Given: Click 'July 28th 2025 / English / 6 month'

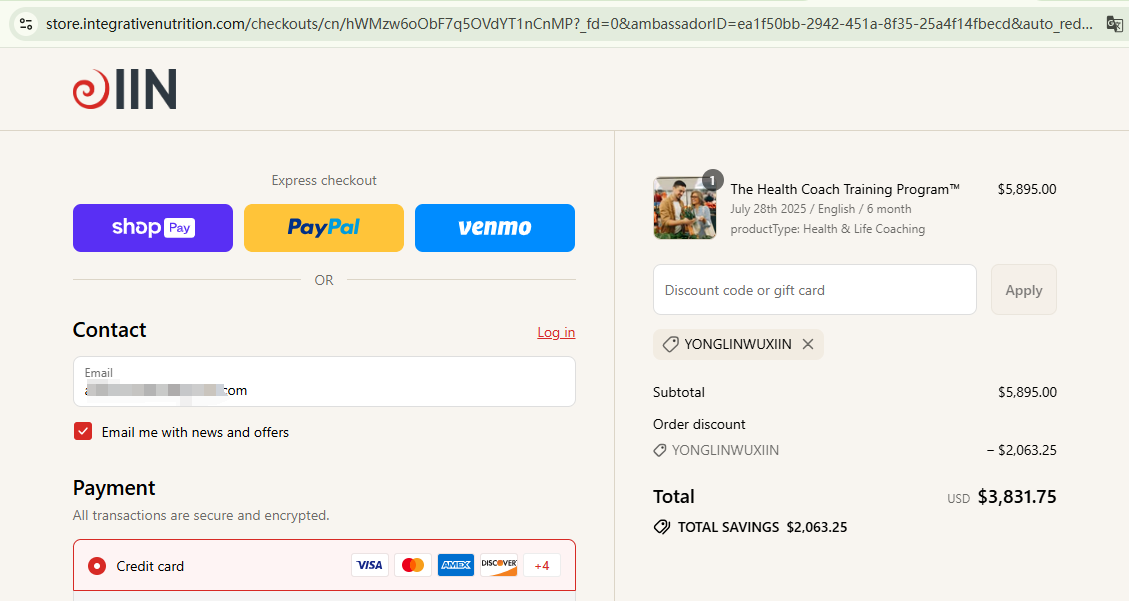Looking at the screenshot, I should [x=821, y=209].
